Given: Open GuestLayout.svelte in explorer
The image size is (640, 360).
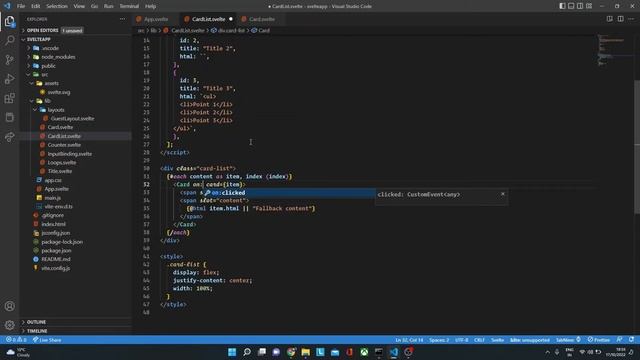Looking at the screenshot, I should [72, 118].
